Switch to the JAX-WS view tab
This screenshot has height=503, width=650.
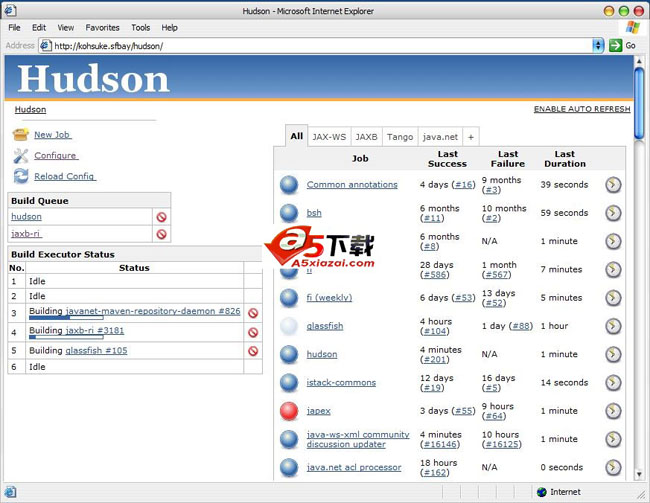click(329, 137)
